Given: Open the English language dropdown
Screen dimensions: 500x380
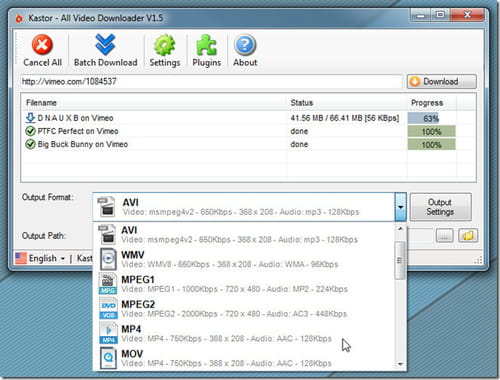Looking at the screenshot, I should 41,258.
